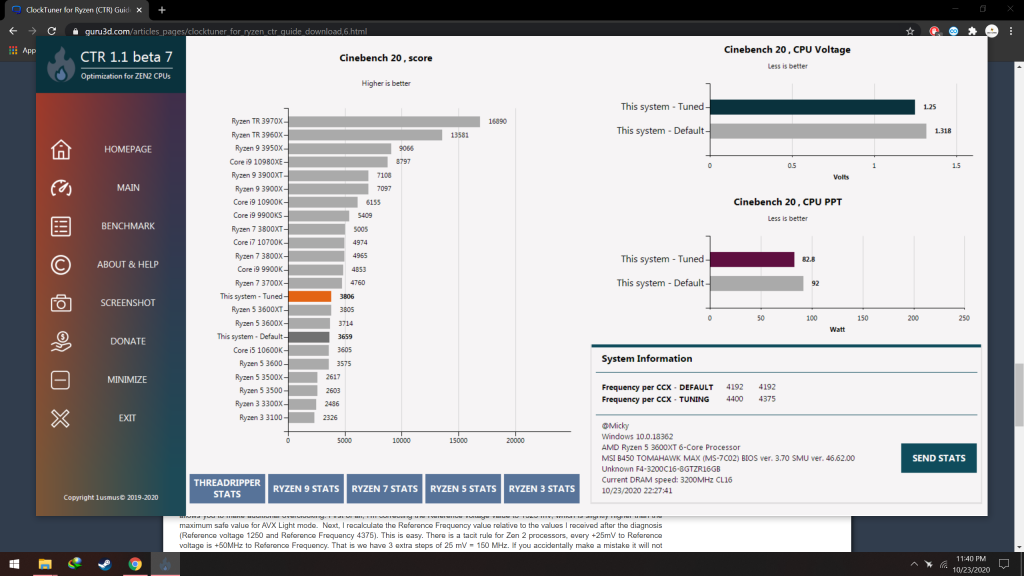Open ABOUT & HELP section
This screenshot has height=576, width=1024.
127,264
